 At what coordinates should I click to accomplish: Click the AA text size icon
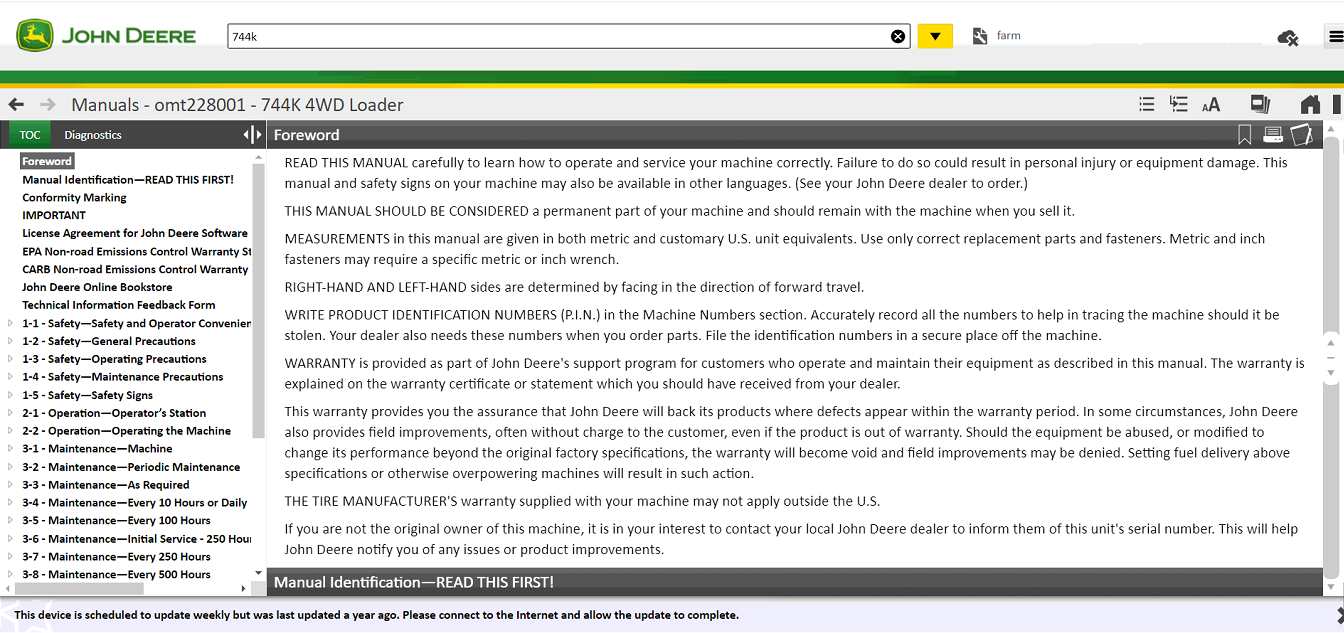pyautogui.click(x=1211, y=105)
